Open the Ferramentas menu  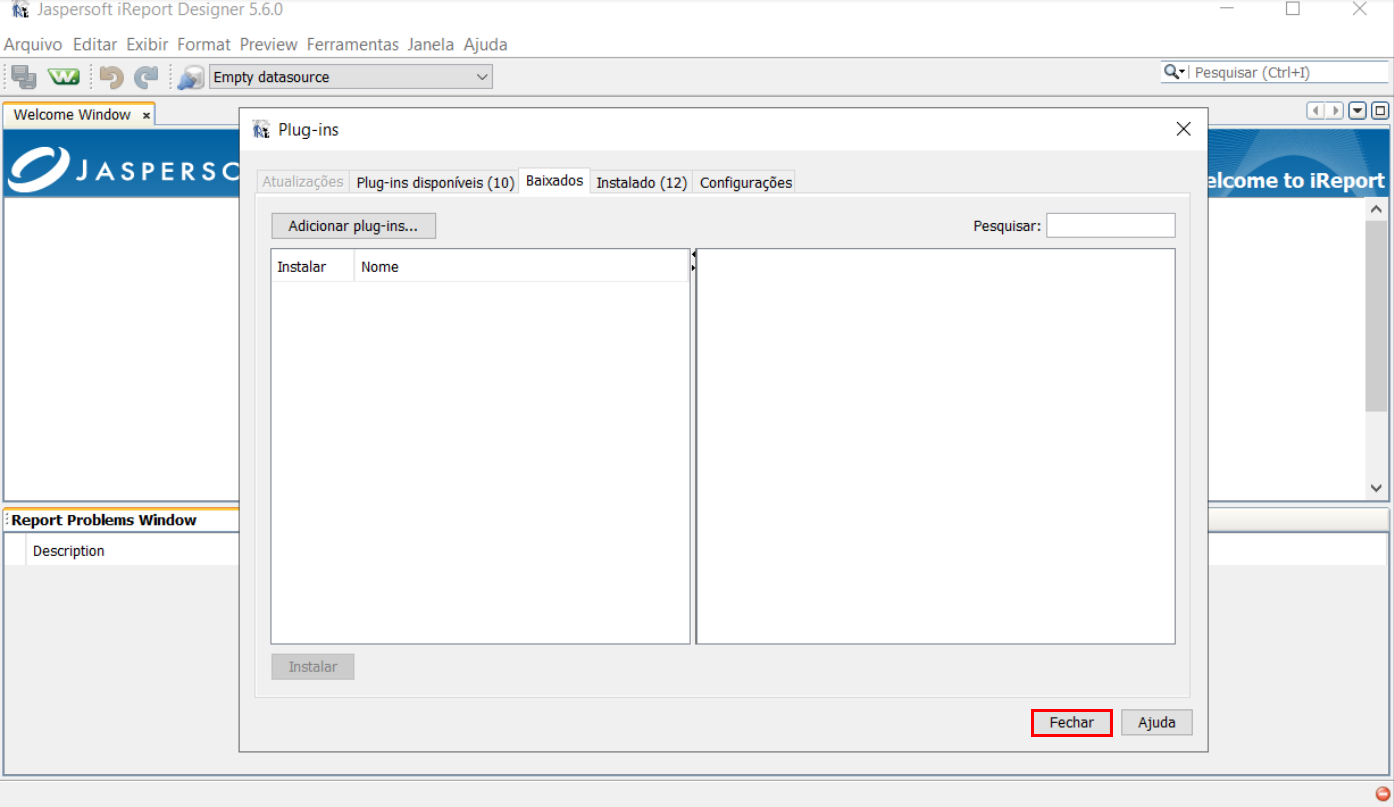(x=353, y=44)
